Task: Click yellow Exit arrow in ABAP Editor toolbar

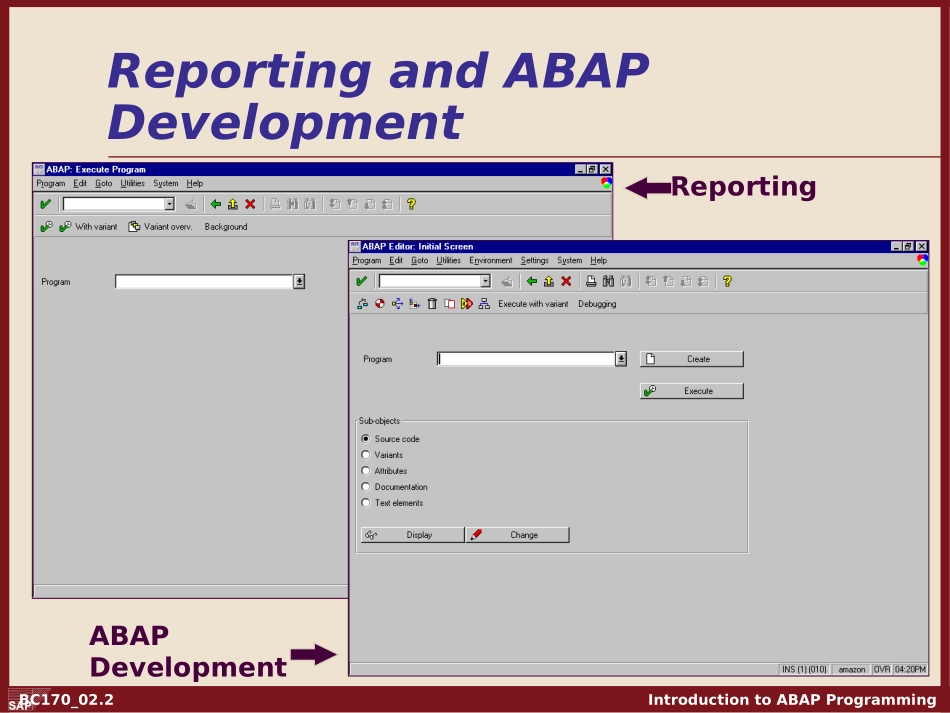Action: [x=548, y=281]
